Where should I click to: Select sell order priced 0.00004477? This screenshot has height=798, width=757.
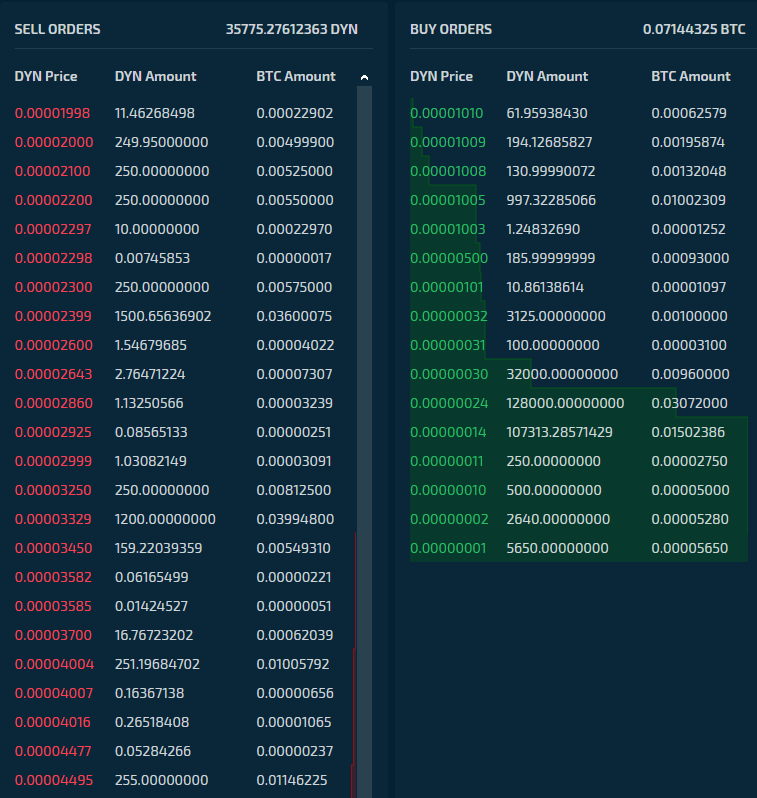[185, 751]
